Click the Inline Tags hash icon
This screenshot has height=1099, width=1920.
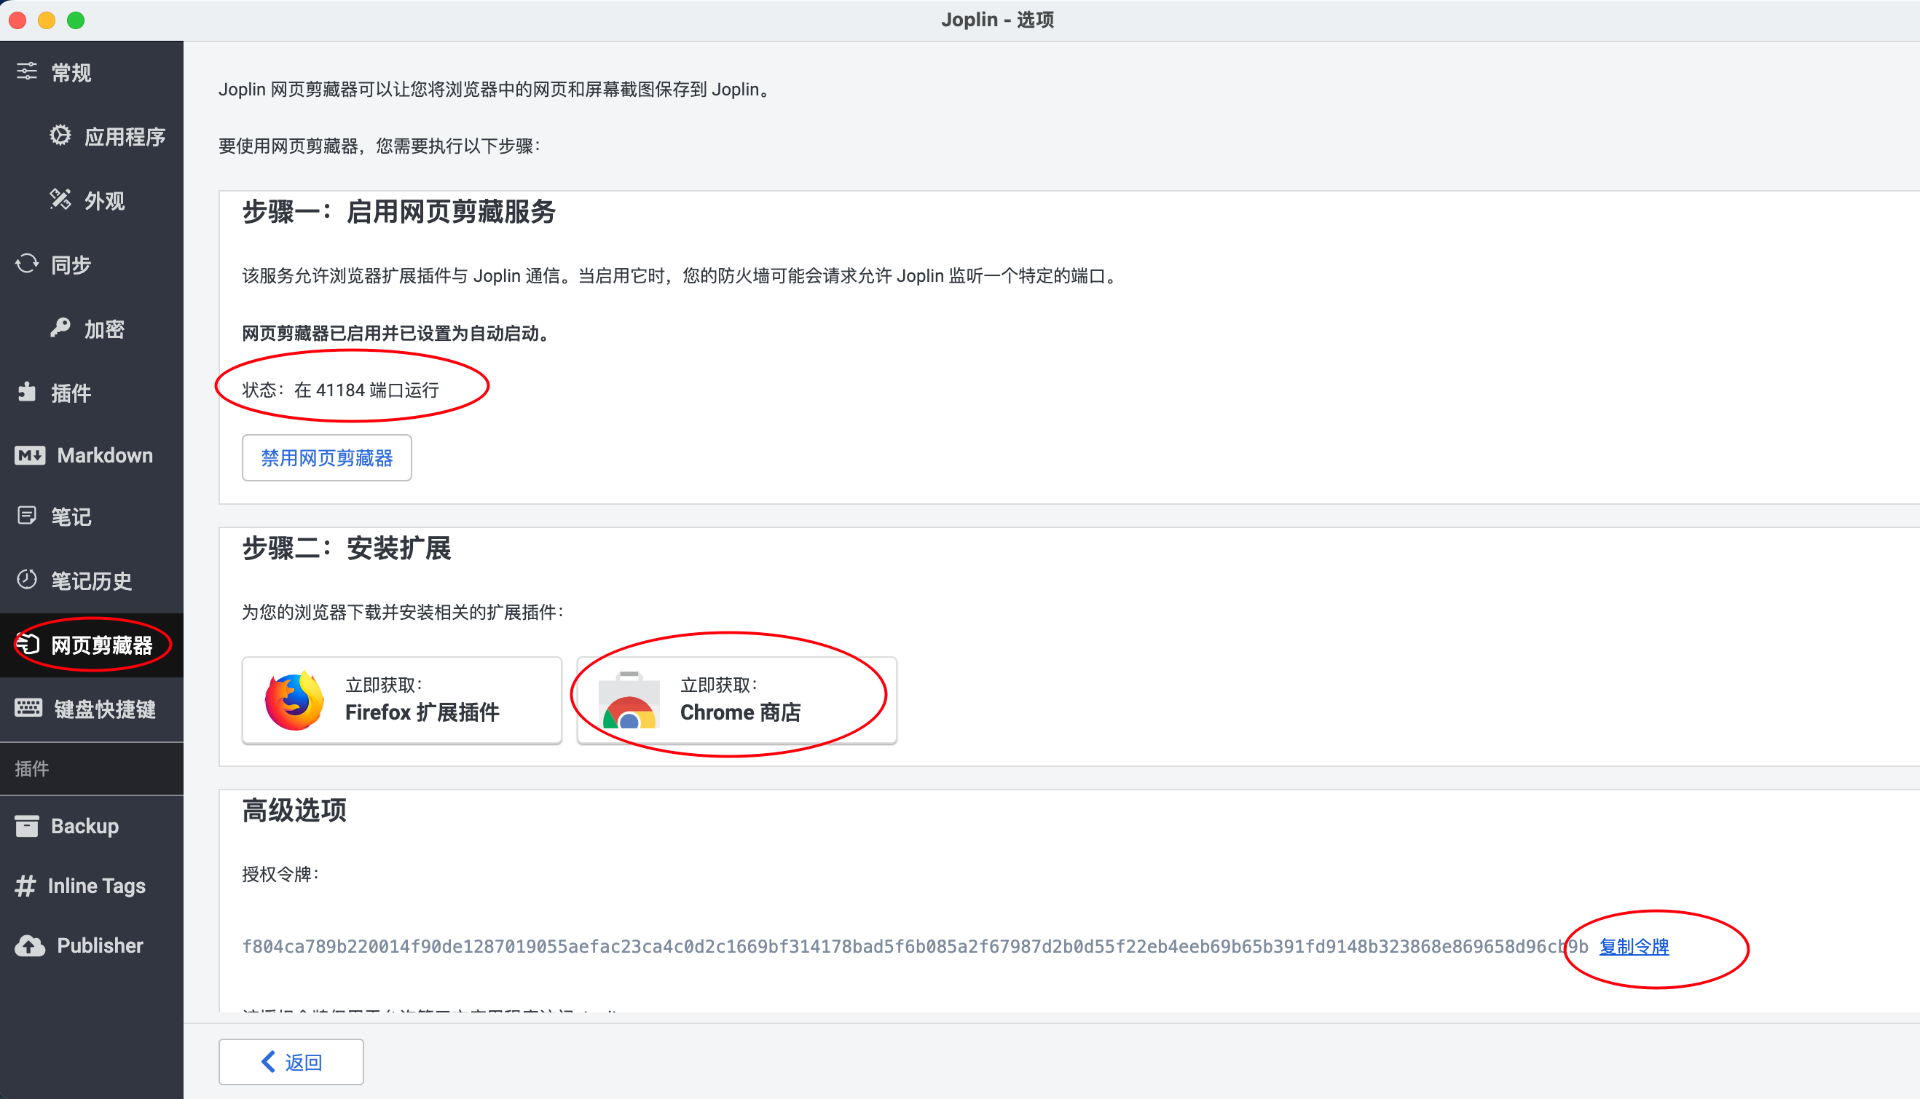pos(26,886)
